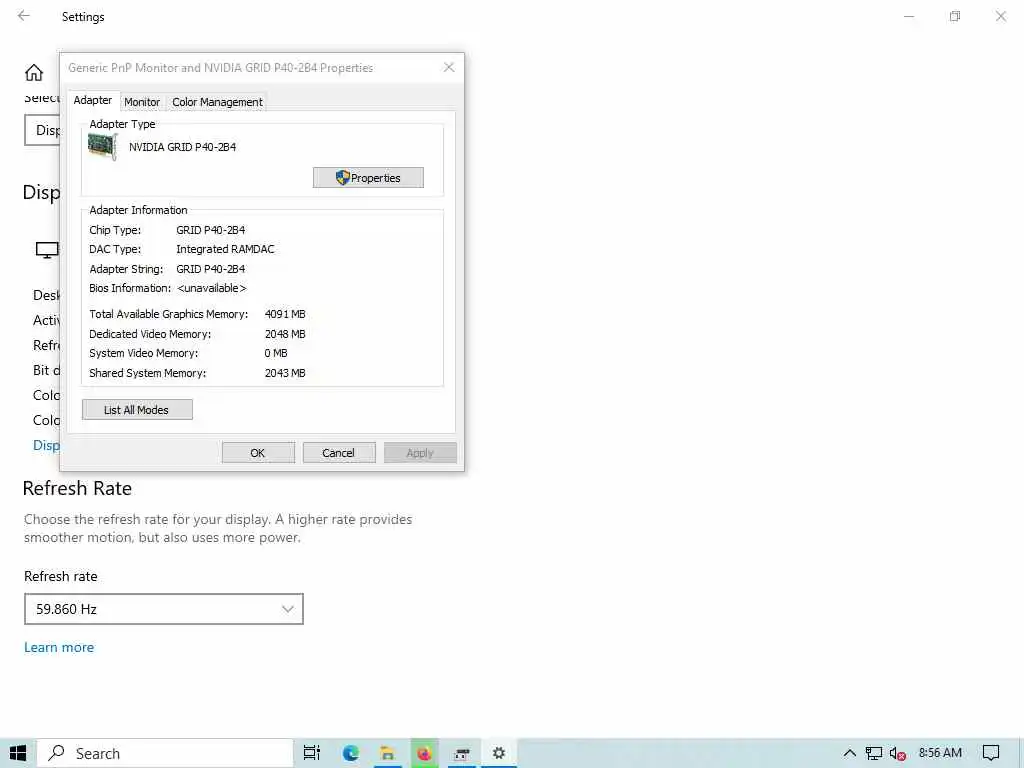Open the Color Management tab
1024x768 pixels.
(217, 102)
